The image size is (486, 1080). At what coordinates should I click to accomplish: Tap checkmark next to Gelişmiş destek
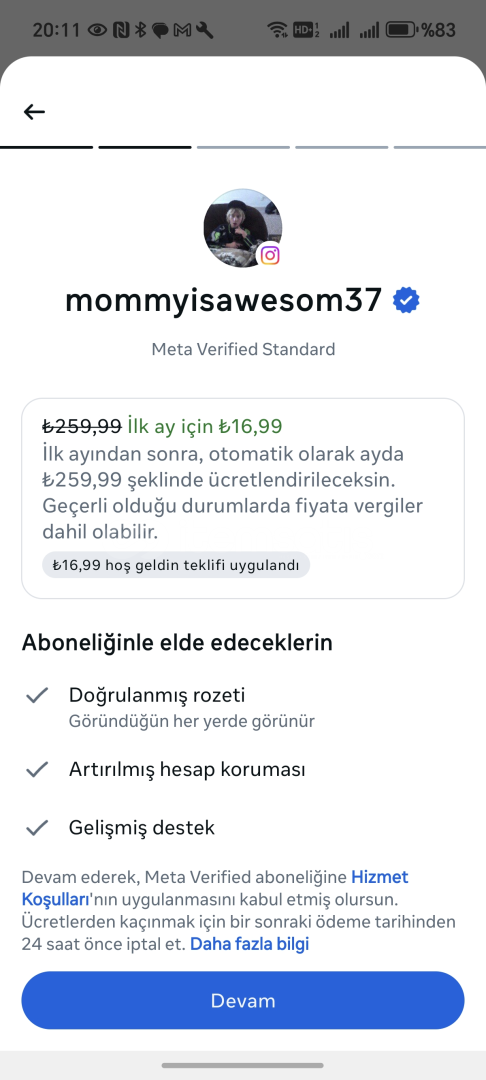point(36,827)
